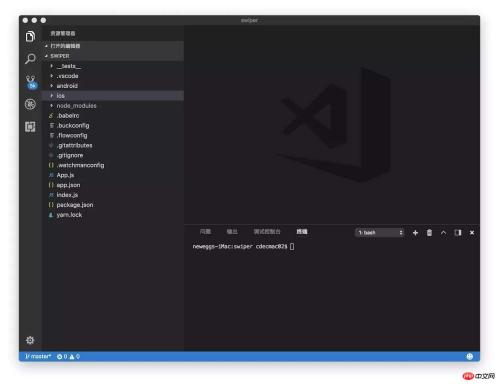Toggle panel position to the side
Viewport: 499px width, 384px height.
[x=458, y=233]
